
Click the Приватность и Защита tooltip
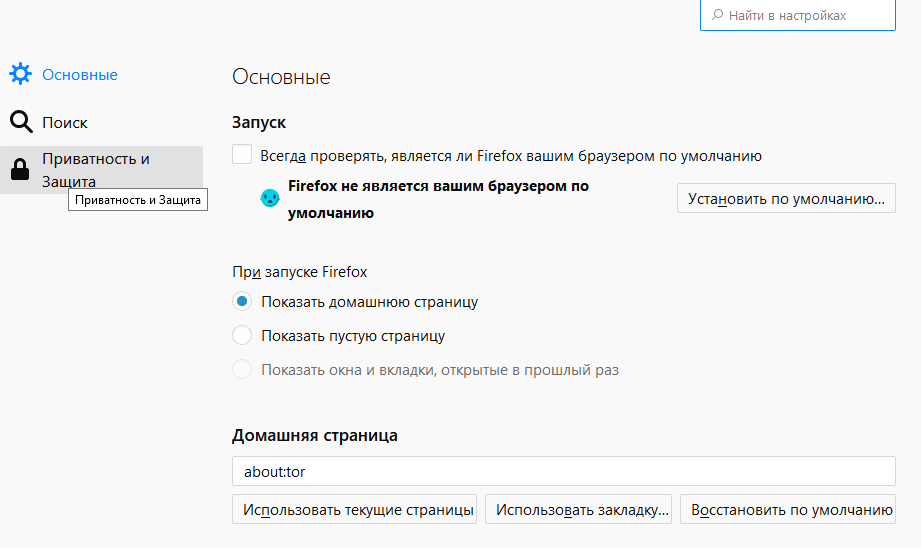(x=137, y=200)
